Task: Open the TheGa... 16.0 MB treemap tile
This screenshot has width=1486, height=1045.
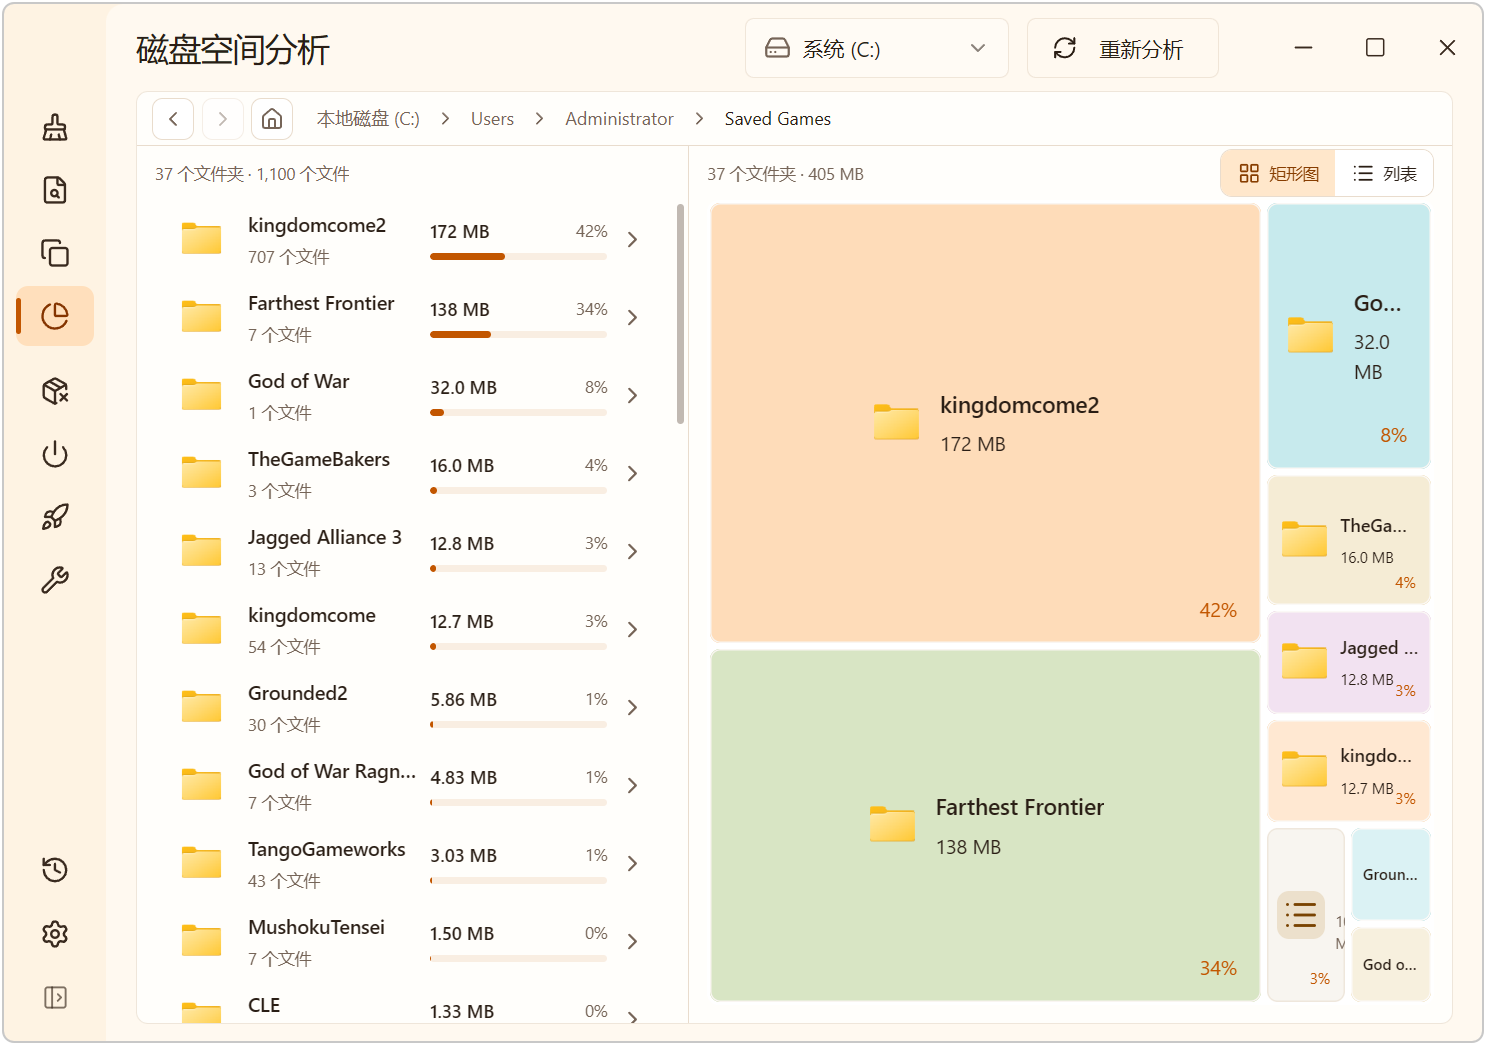Action: tap(1349, 540)
